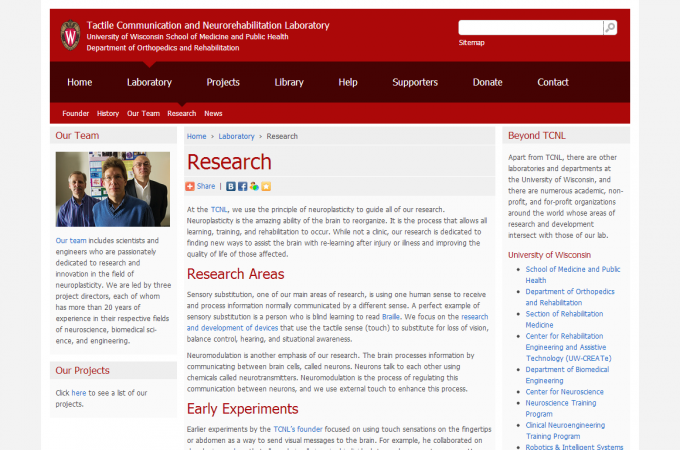This screenshot has height=450, width=680.
Task: Open the Projects menu item
Action: [x=223, y=82]
